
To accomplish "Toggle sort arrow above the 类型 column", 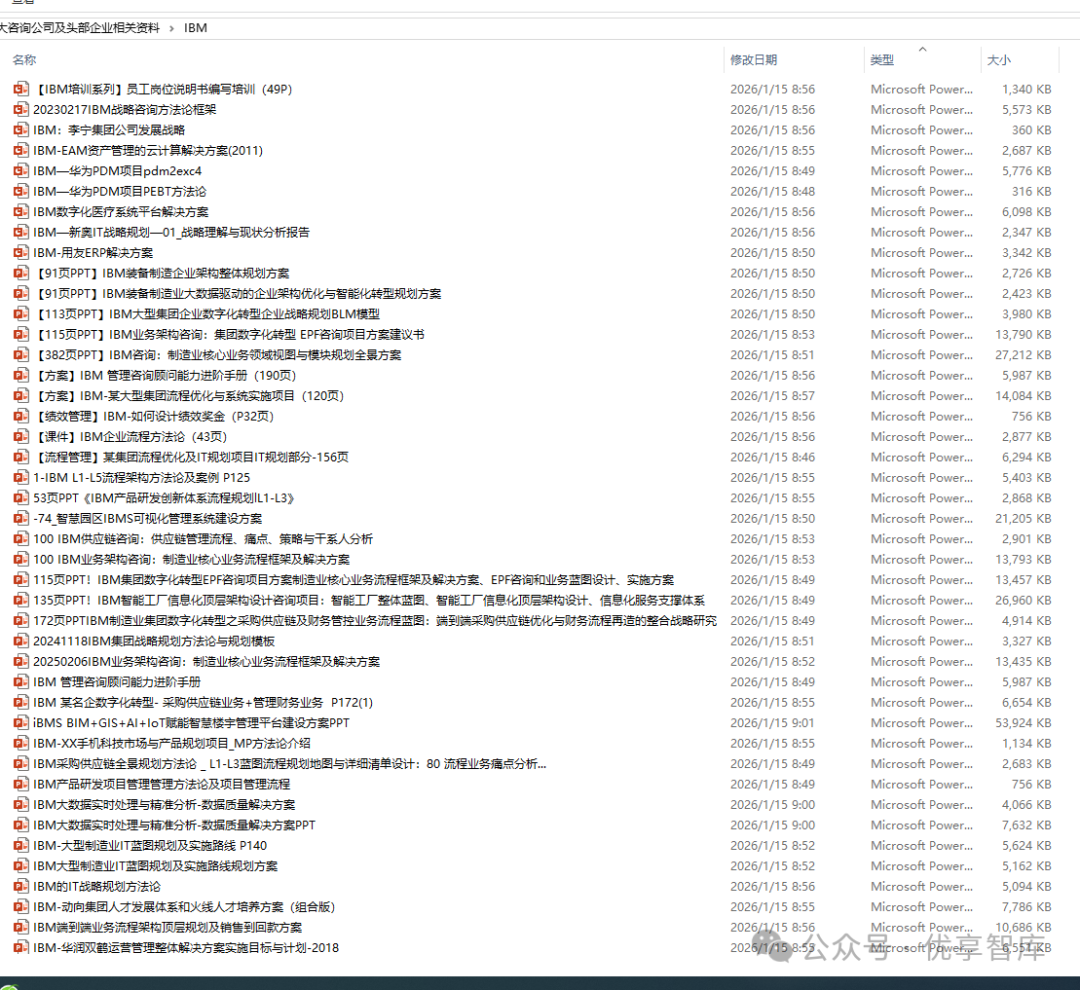I will 922,49.
